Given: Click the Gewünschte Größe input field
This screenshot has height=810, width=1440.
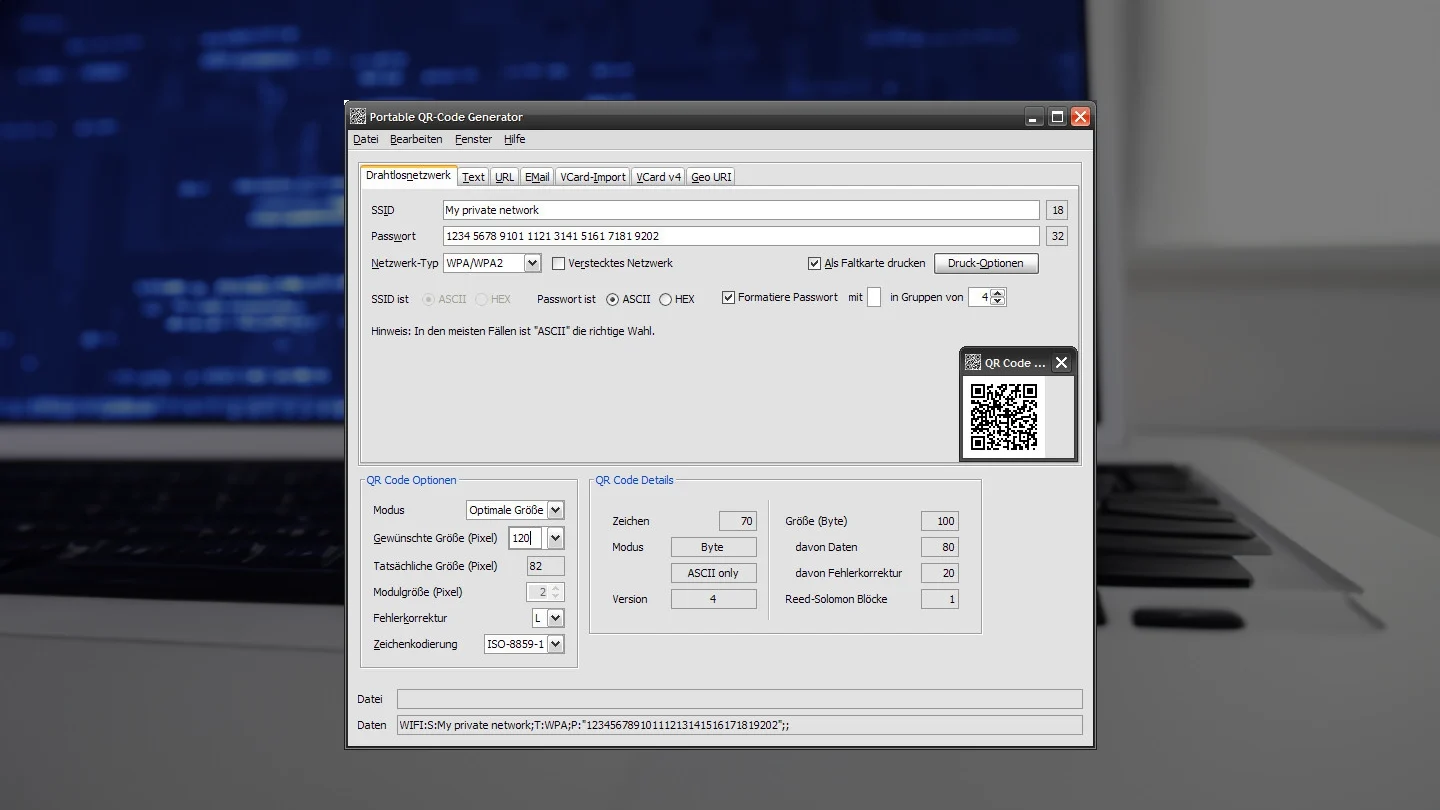Looking at the screenshot, I should (525, 538).
